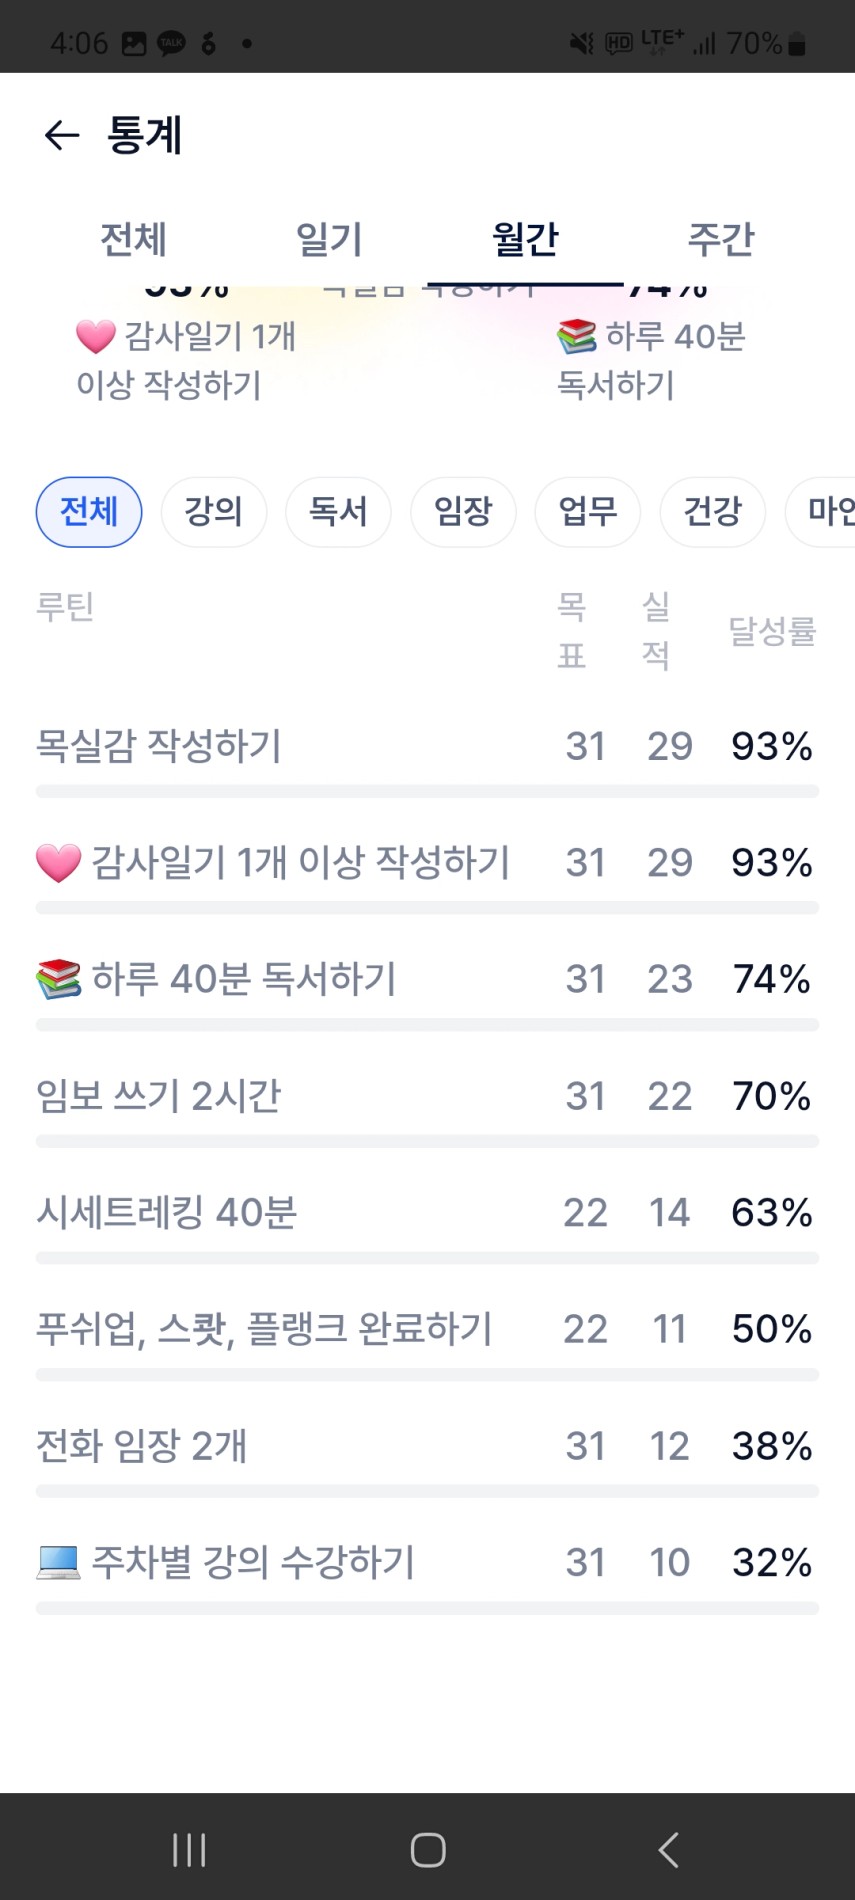Filter routines by 임장 chip
The height and width of the screenshot is (1900, 855).
[463, 512]
